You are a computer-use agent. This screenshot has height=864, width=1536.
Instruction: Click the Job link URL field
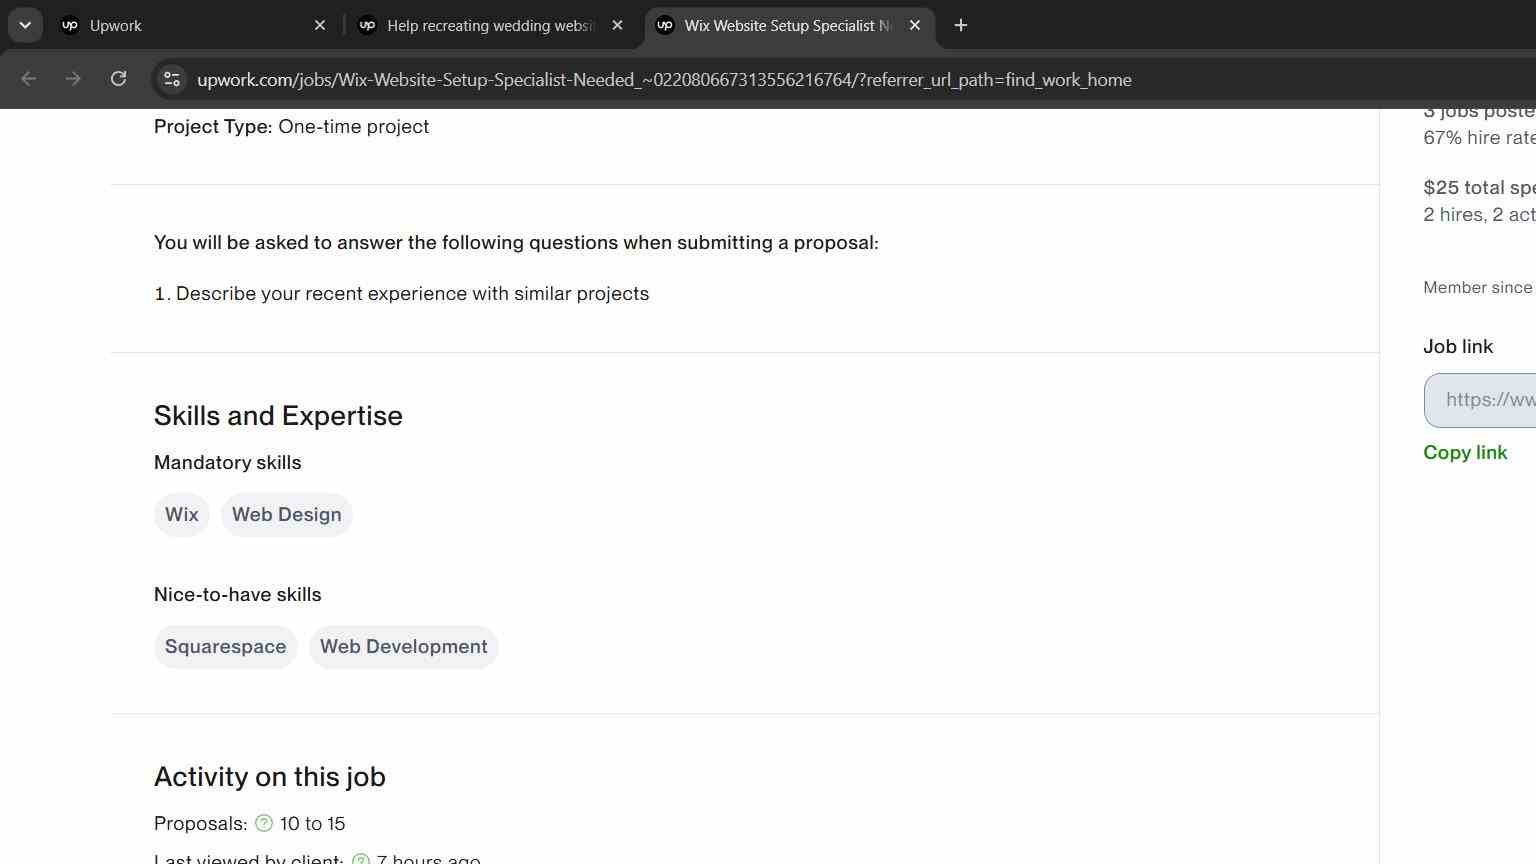tap(1480, 400)
